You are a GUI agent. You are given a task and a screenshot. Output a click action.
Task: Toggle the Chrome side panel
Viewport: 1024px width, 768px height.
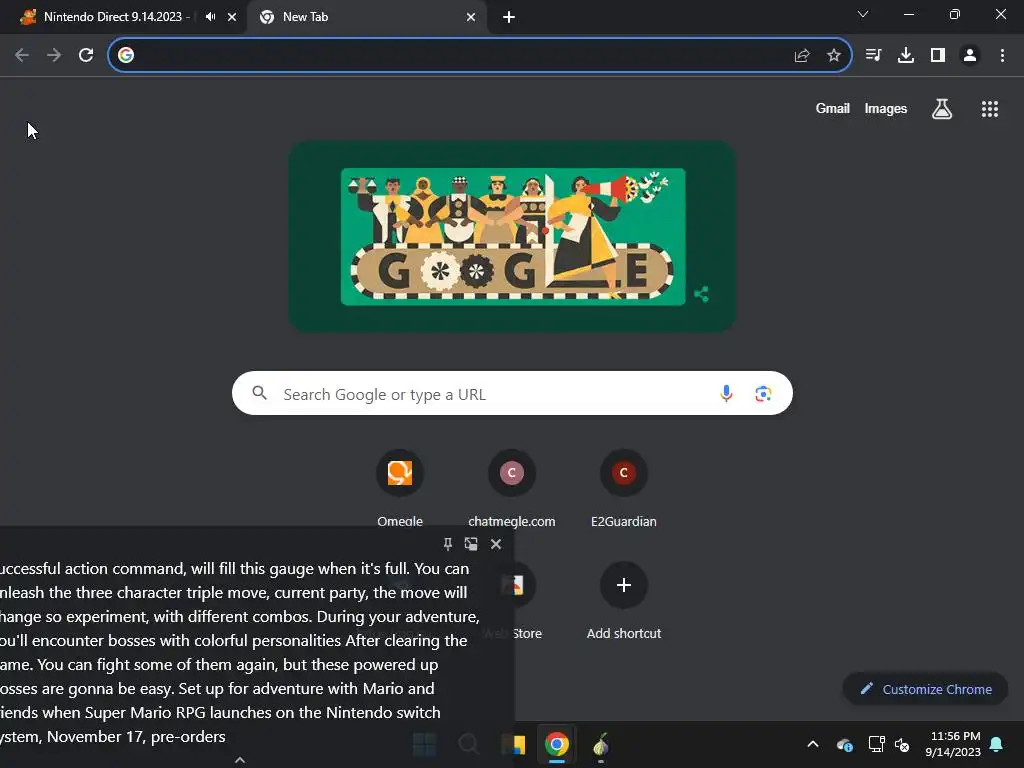pos(938,55)
